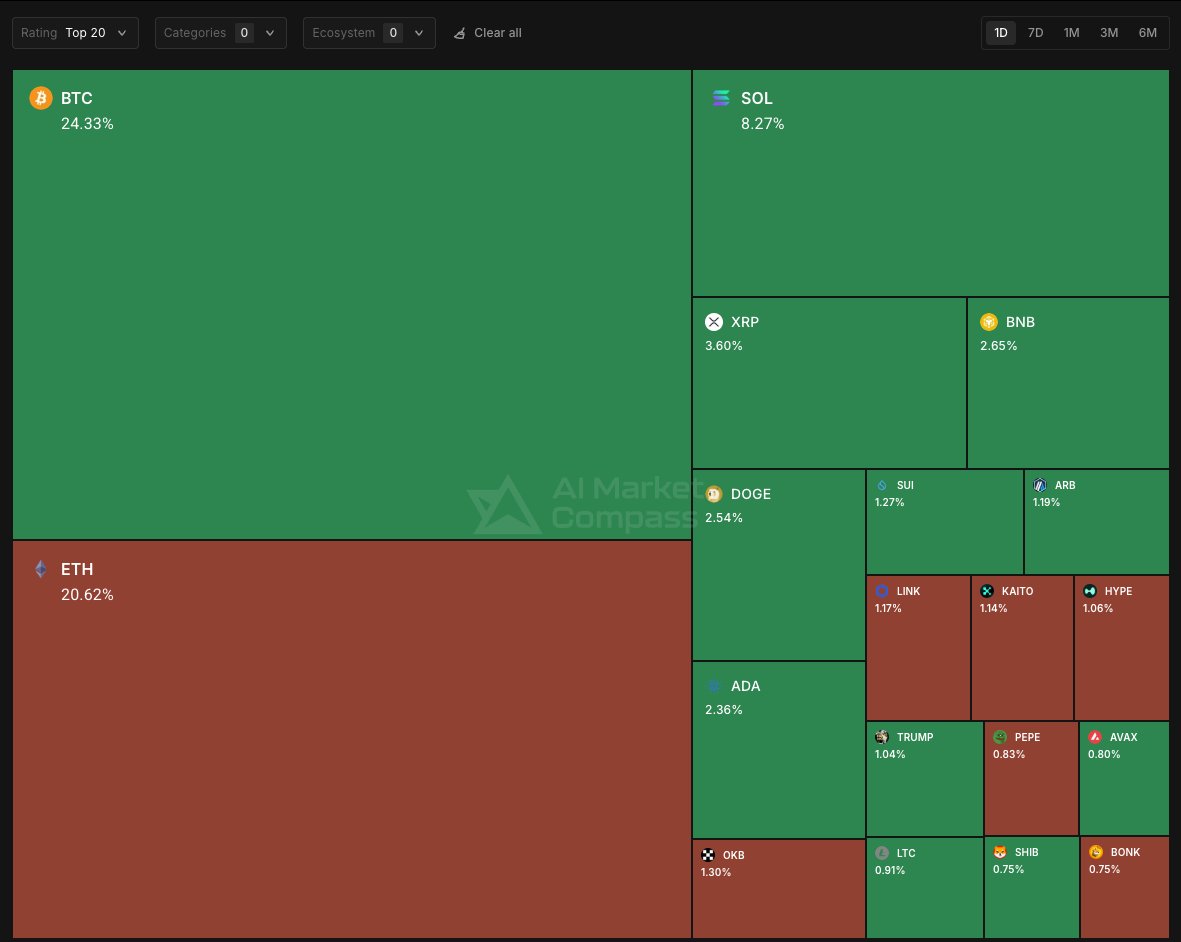The image size is (1181, 942).
Task: Click the ARB 1.19% value
Action: (x=1046, y=502)
